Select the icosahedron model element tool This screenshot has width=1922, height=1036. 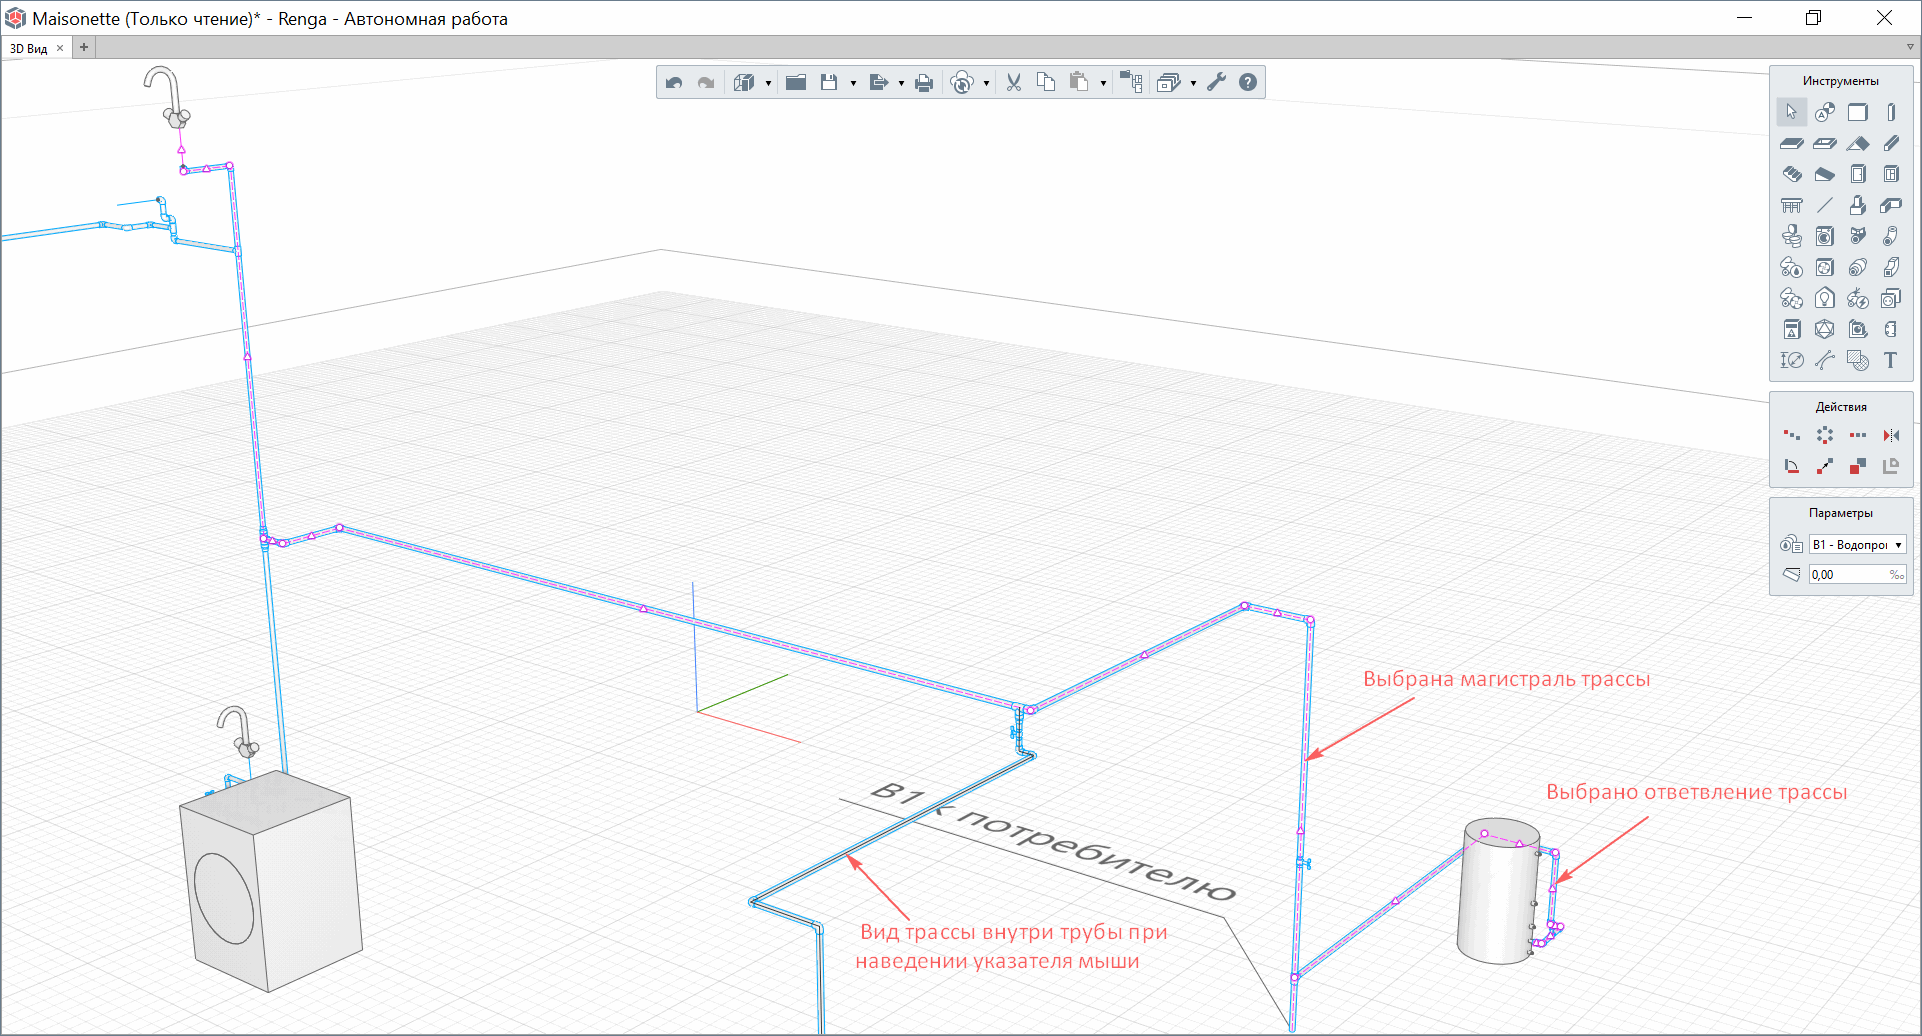[x=1825, y=329]
